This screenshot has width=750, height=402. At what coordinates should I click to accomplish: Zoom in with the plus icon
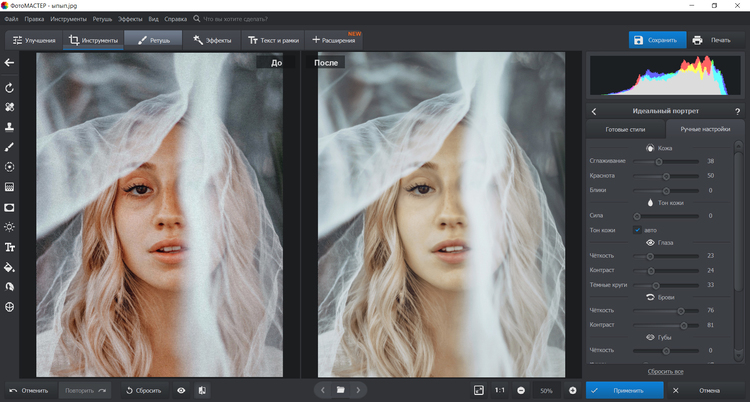point(573,389)
